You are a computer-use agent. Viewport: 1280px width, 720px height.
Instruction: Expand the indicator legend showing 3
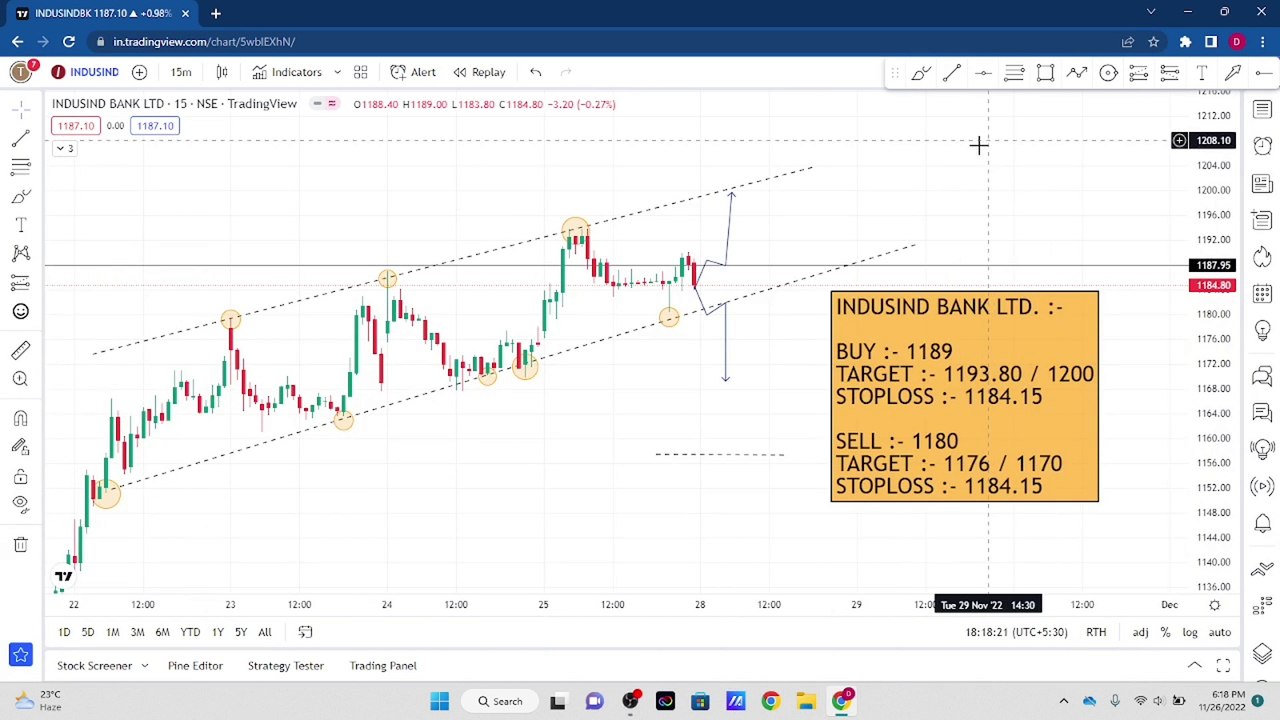[x=63, y=148]
